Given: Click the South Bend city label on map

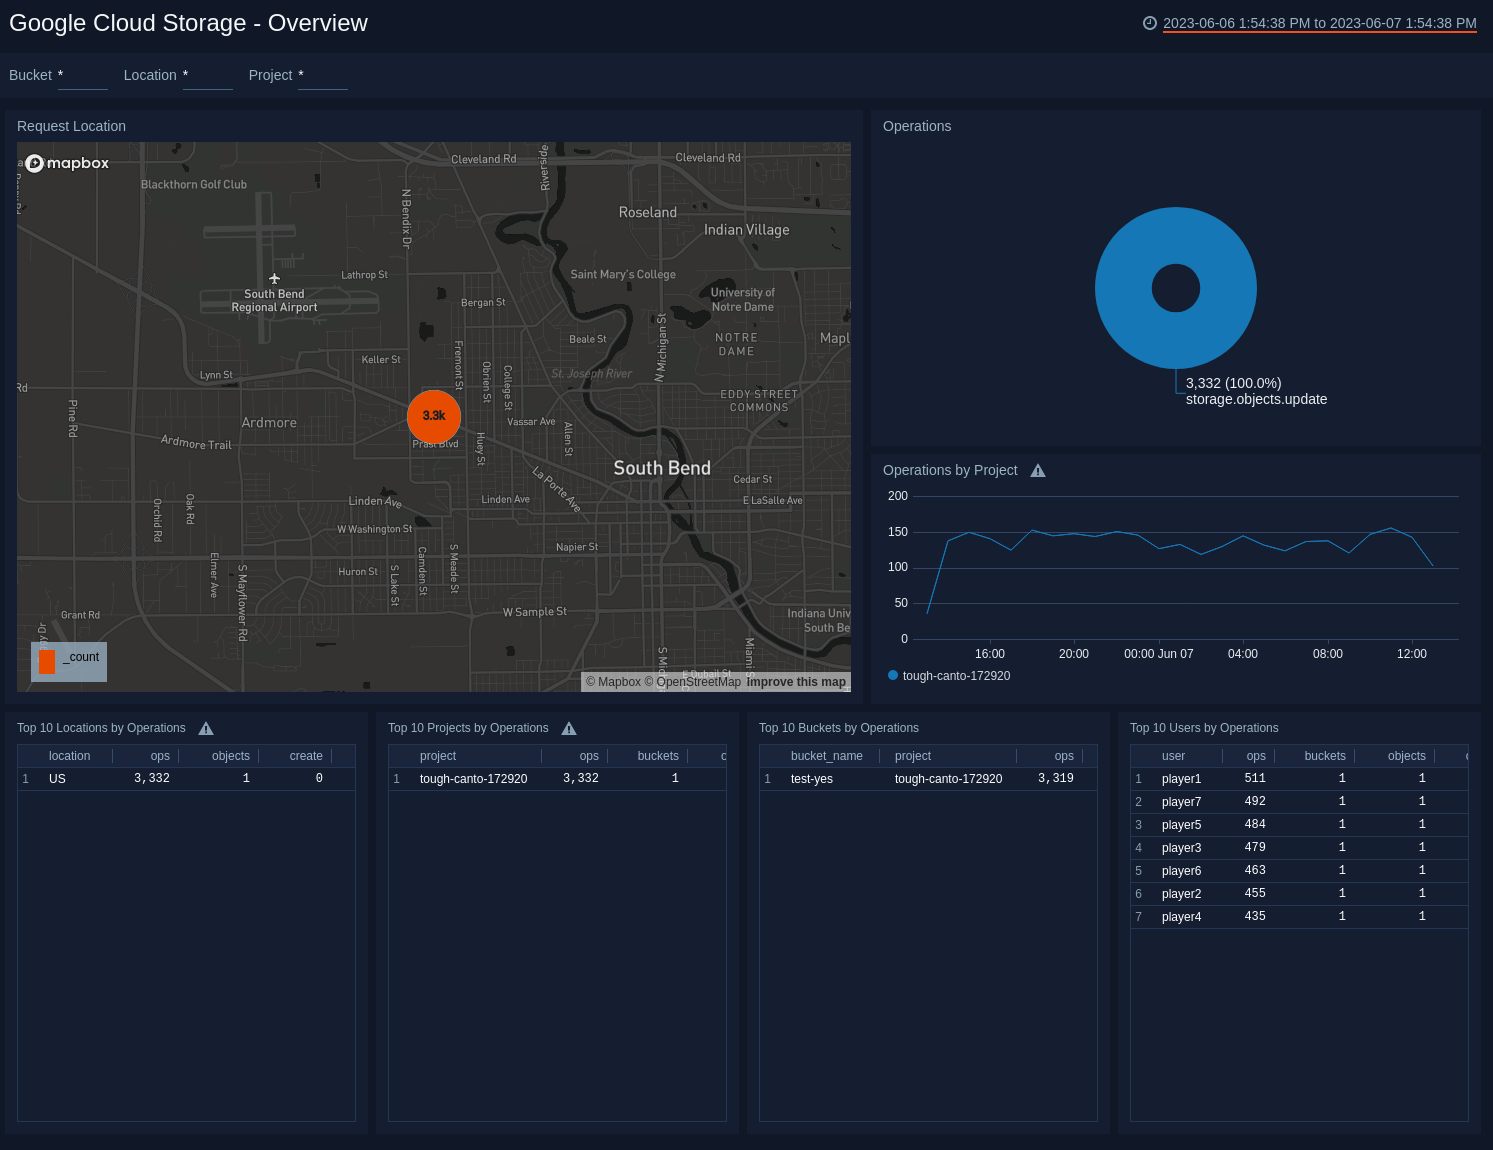Looking at the screenshot, I should 662,468.
